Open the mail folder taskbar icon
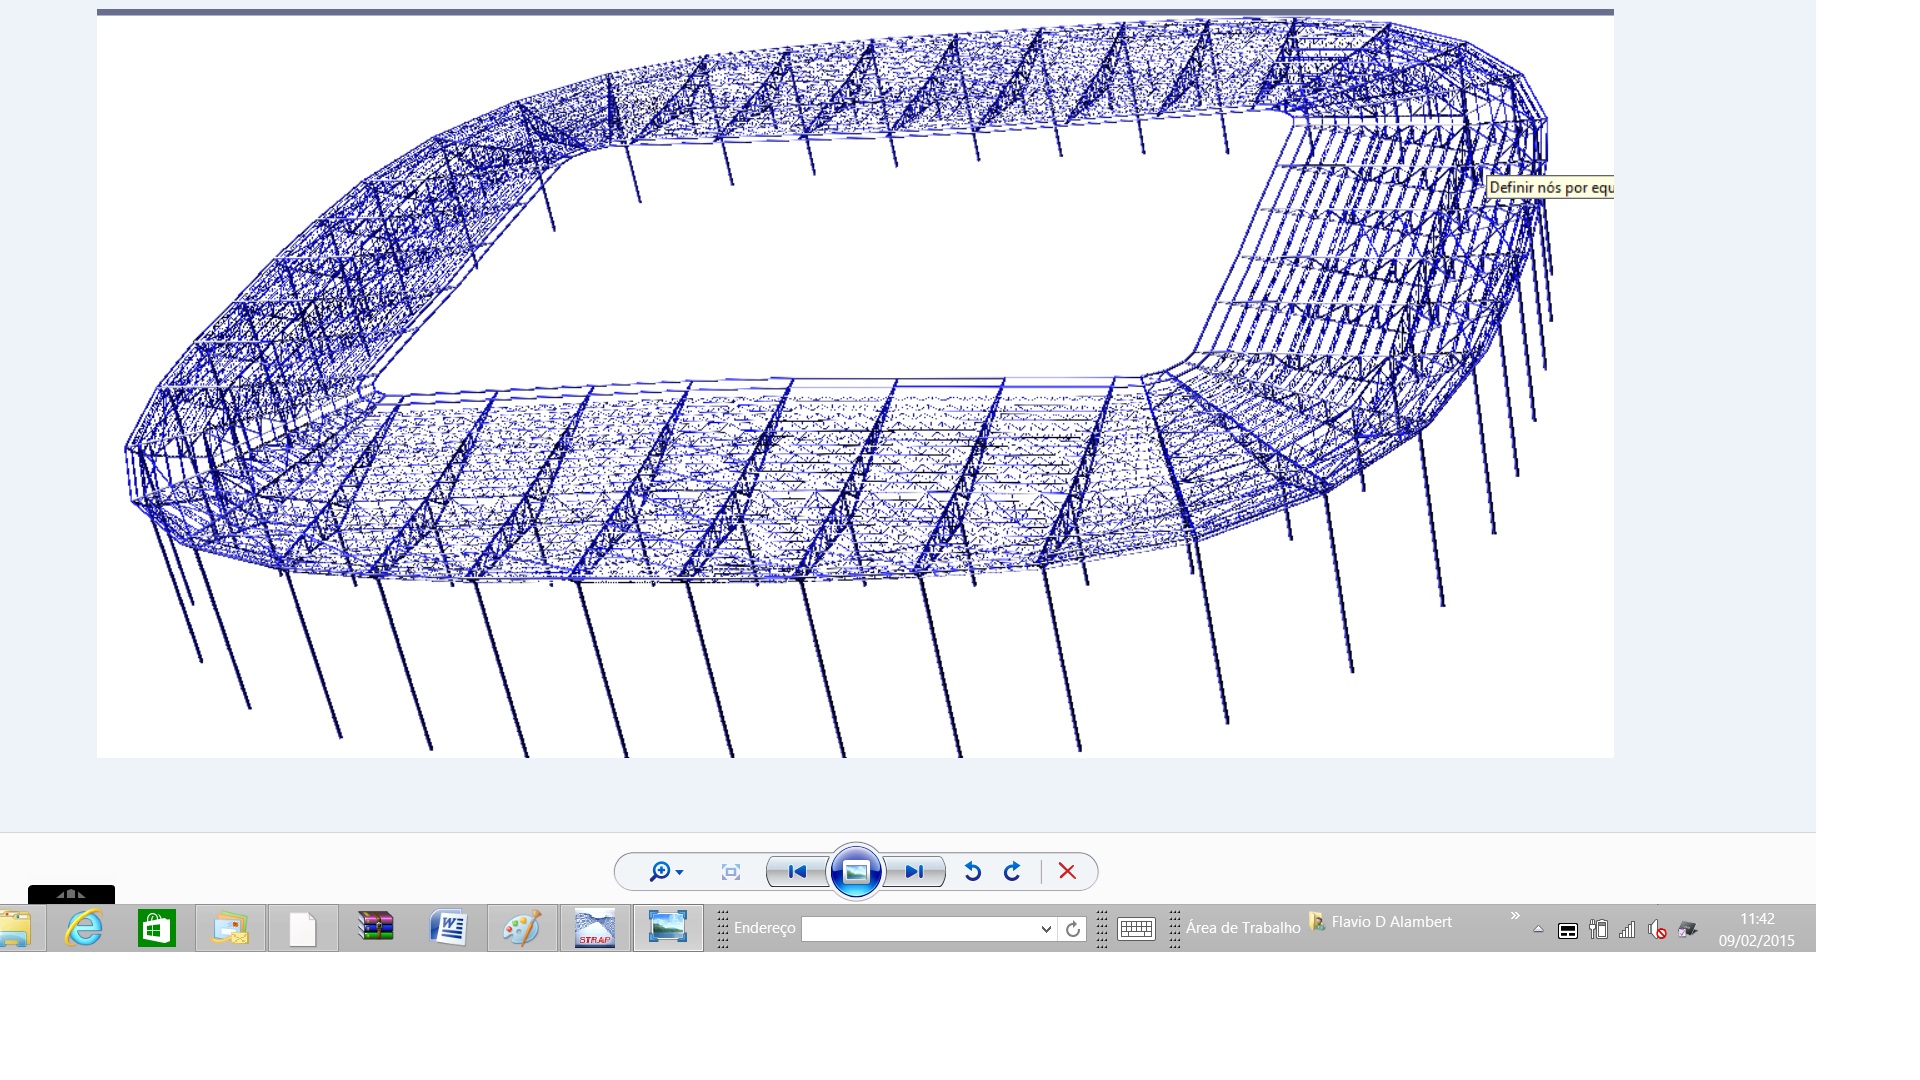The width and height of the screenshot is (1920, 1080). [x=230, y=929]
